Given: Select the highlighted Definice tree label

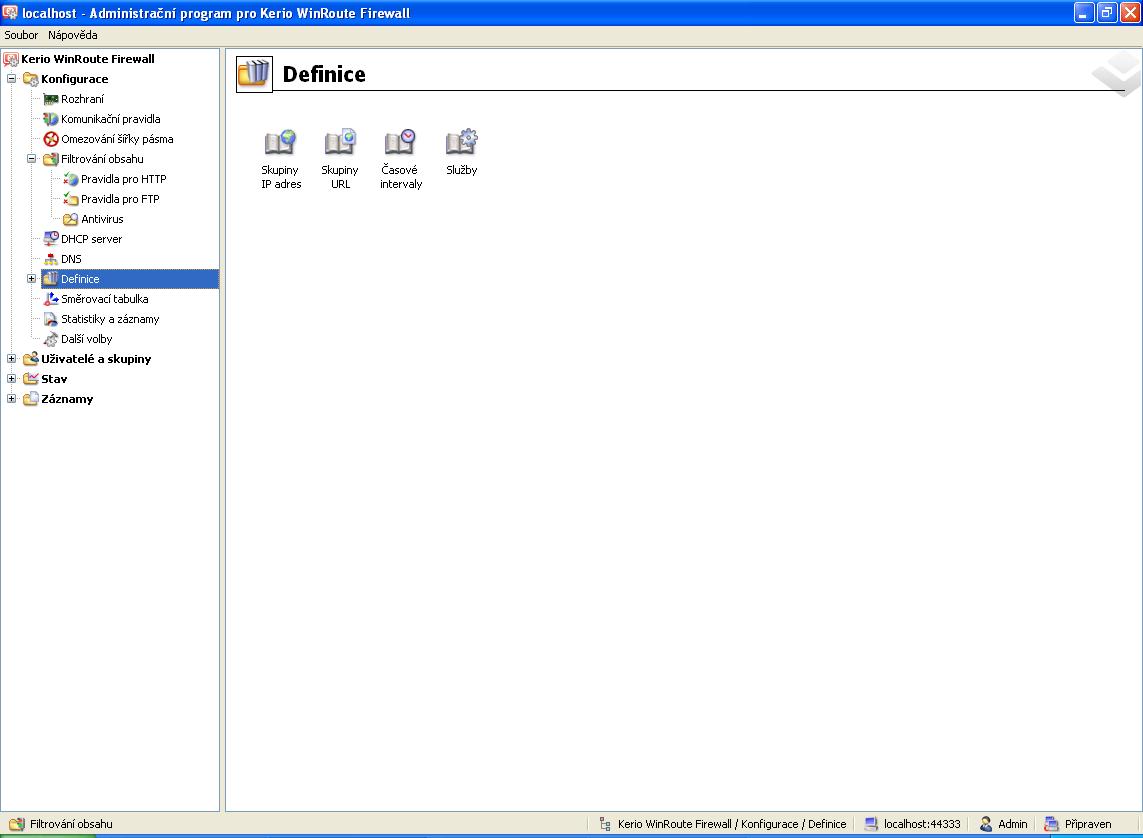Looking at the screenshot, I should pos(80,279).
